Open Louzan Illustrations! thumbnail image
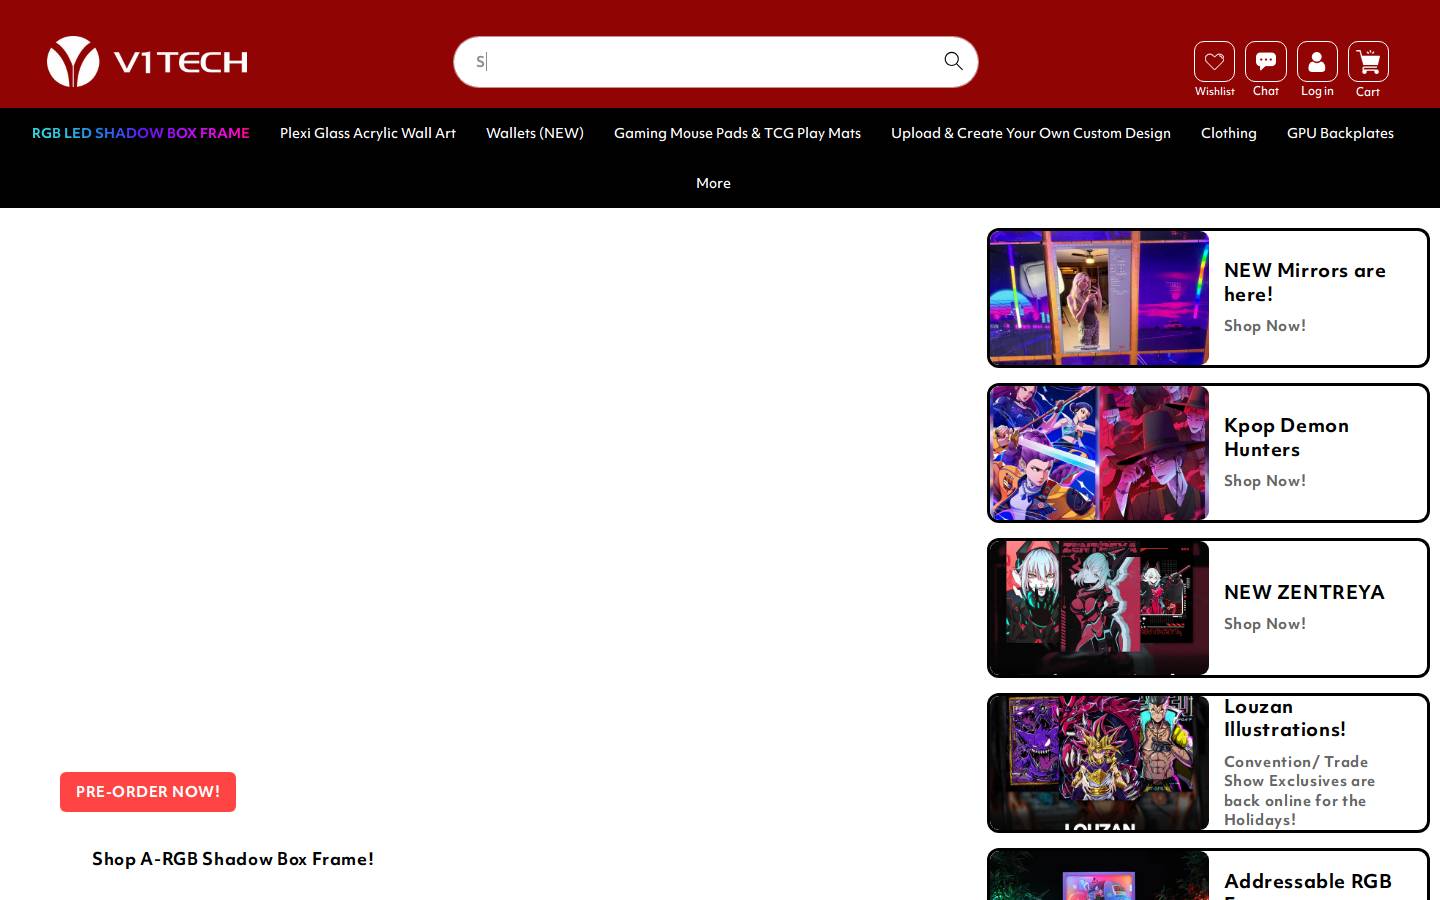1440x900 pixels. (1099, 763)
